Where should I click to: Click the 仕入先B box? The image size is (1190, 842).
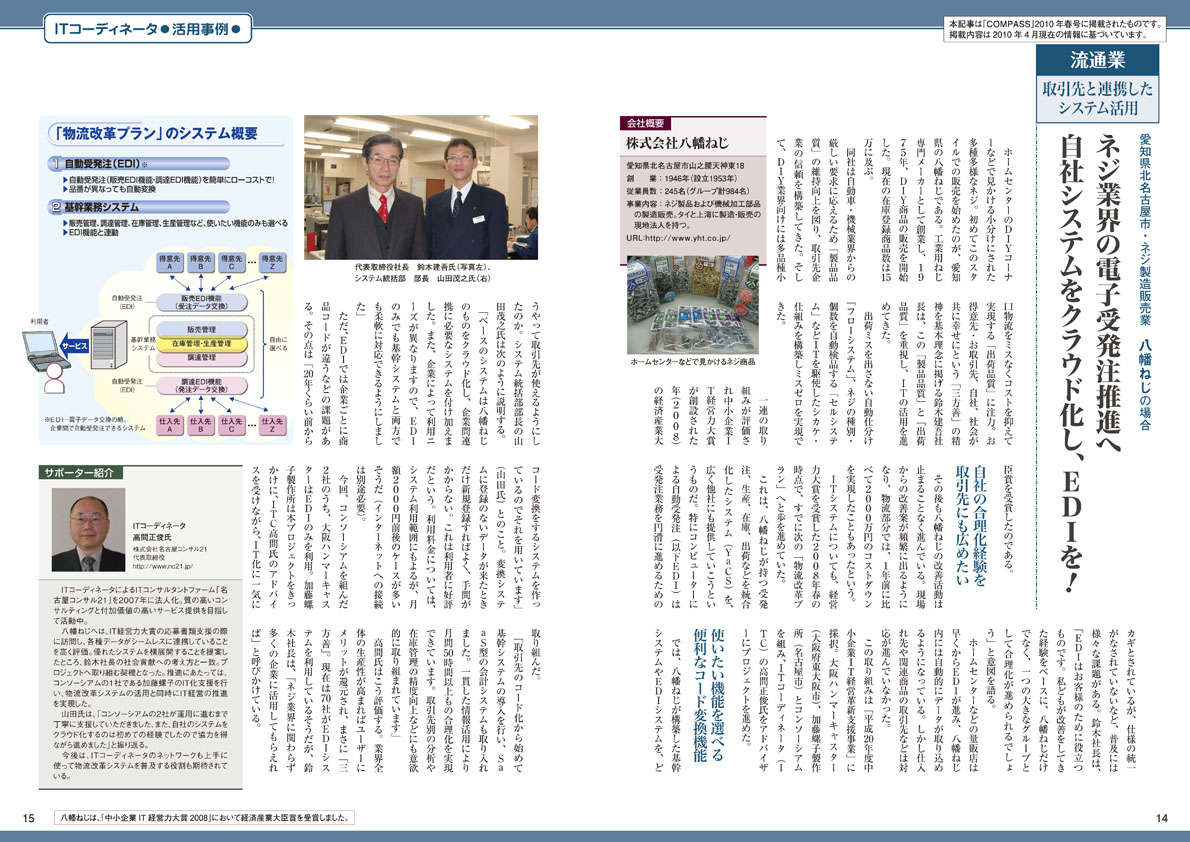pyautogui.click(x=200, y=424)
